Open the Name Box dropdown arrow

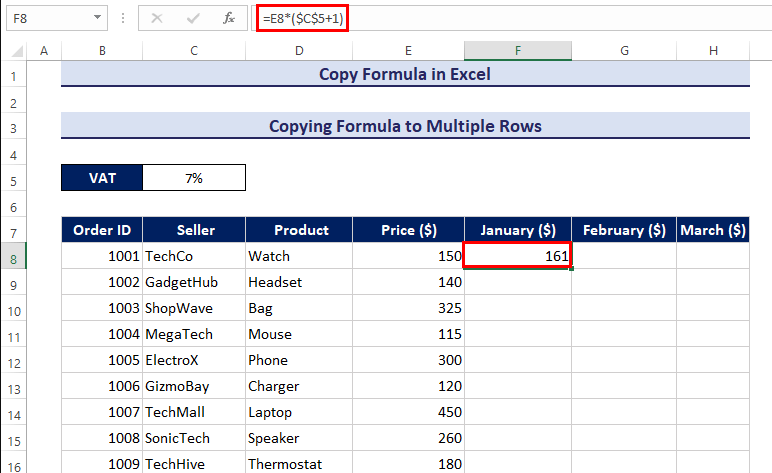[96, 18]
